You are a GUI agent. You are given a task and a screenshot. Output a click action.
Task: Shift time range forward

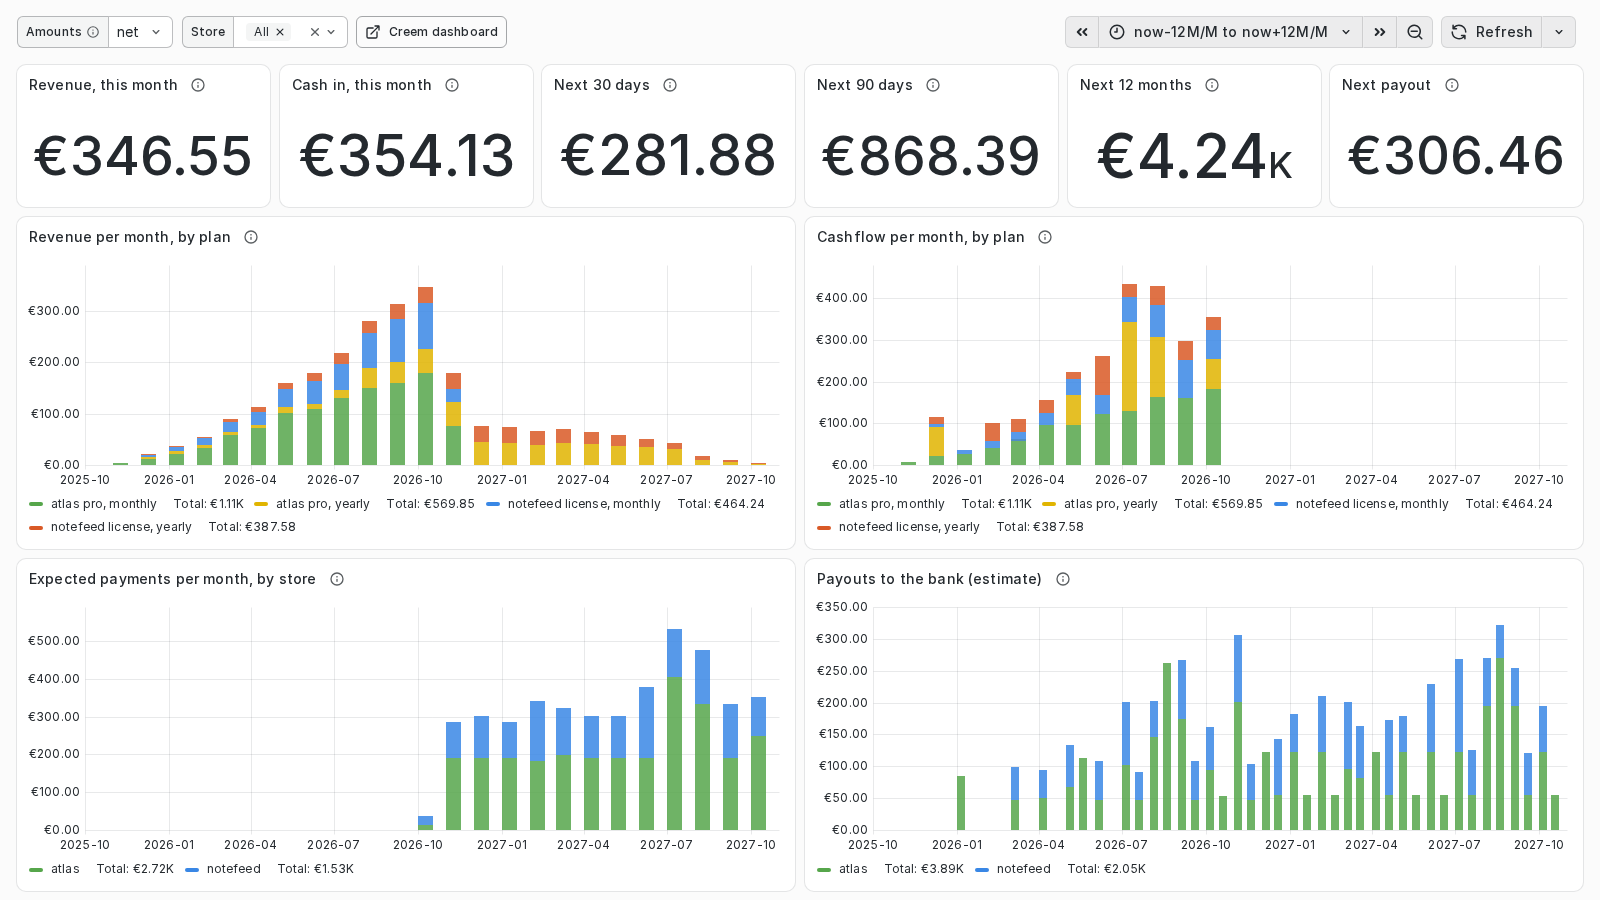point(1380,32)
